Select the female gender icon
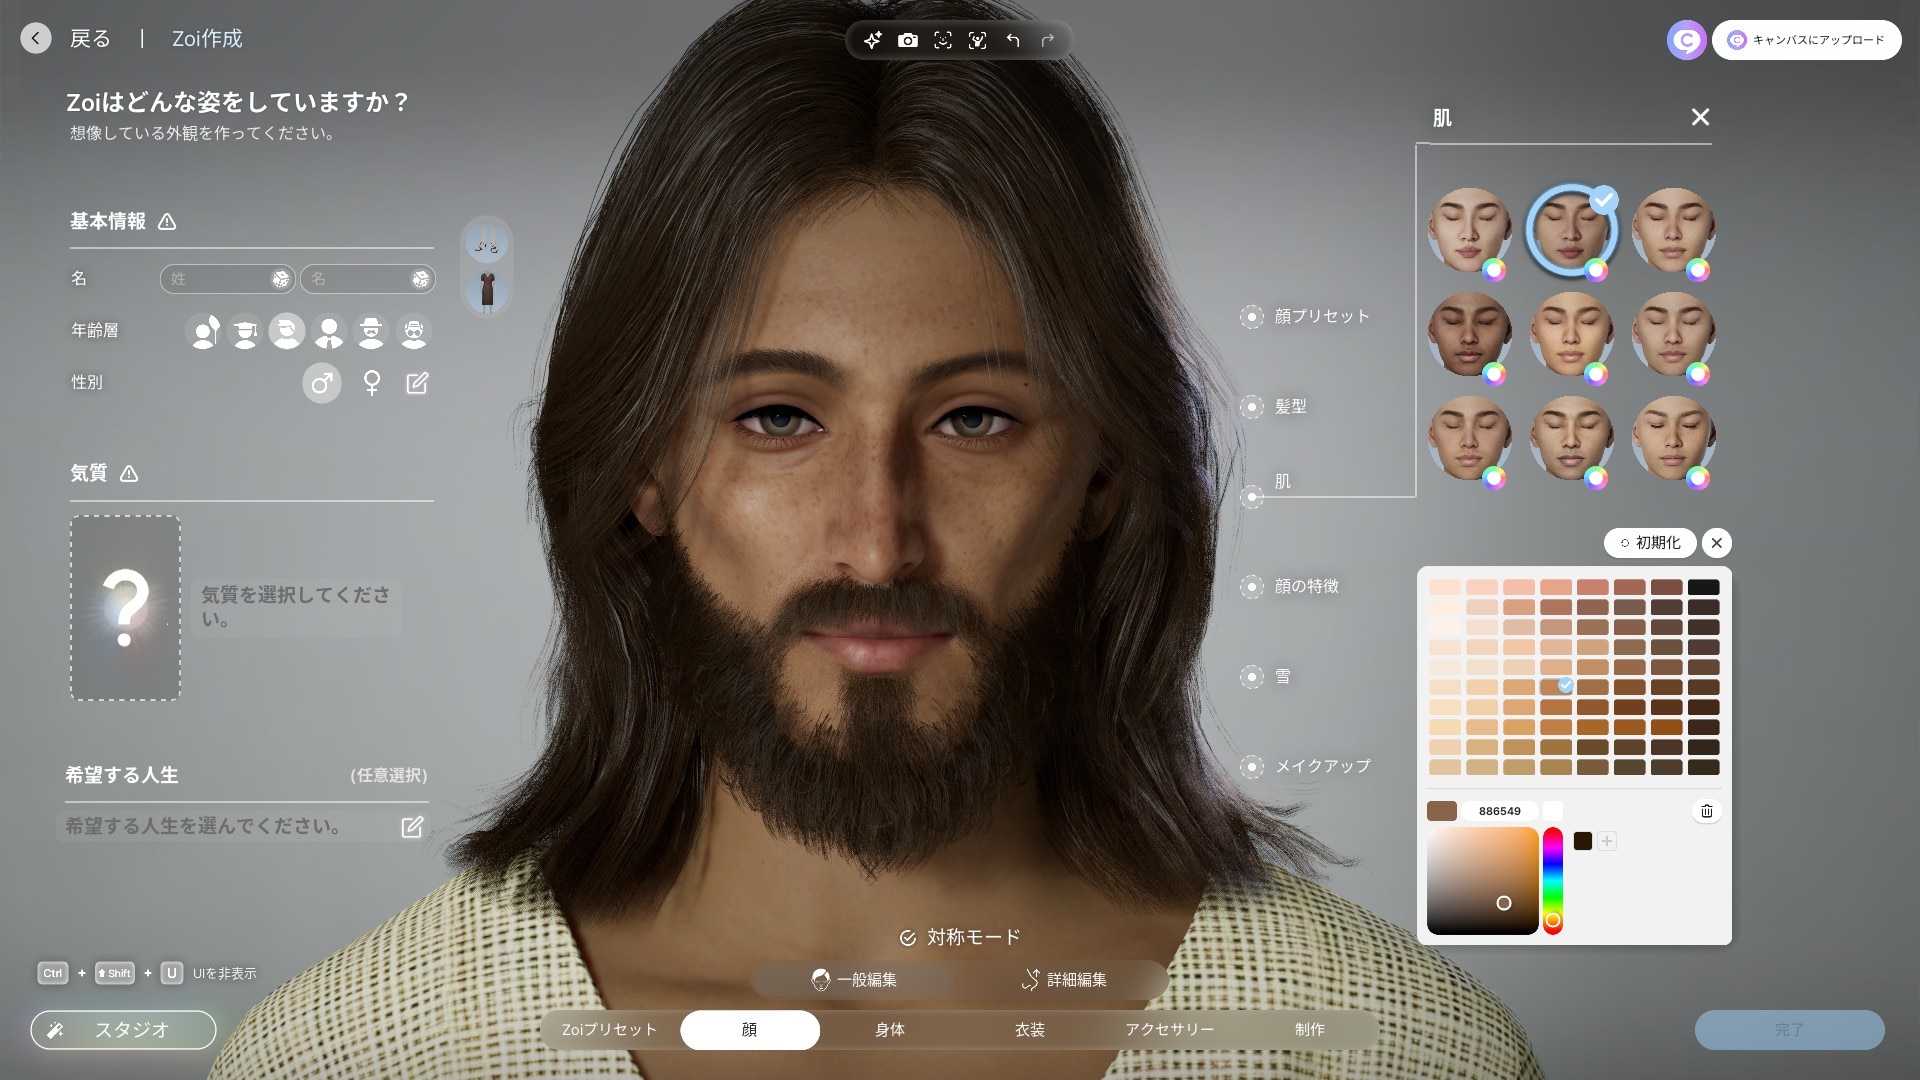The width and height of the screenshot is (1920, 1080). click(x=372, y=383)
